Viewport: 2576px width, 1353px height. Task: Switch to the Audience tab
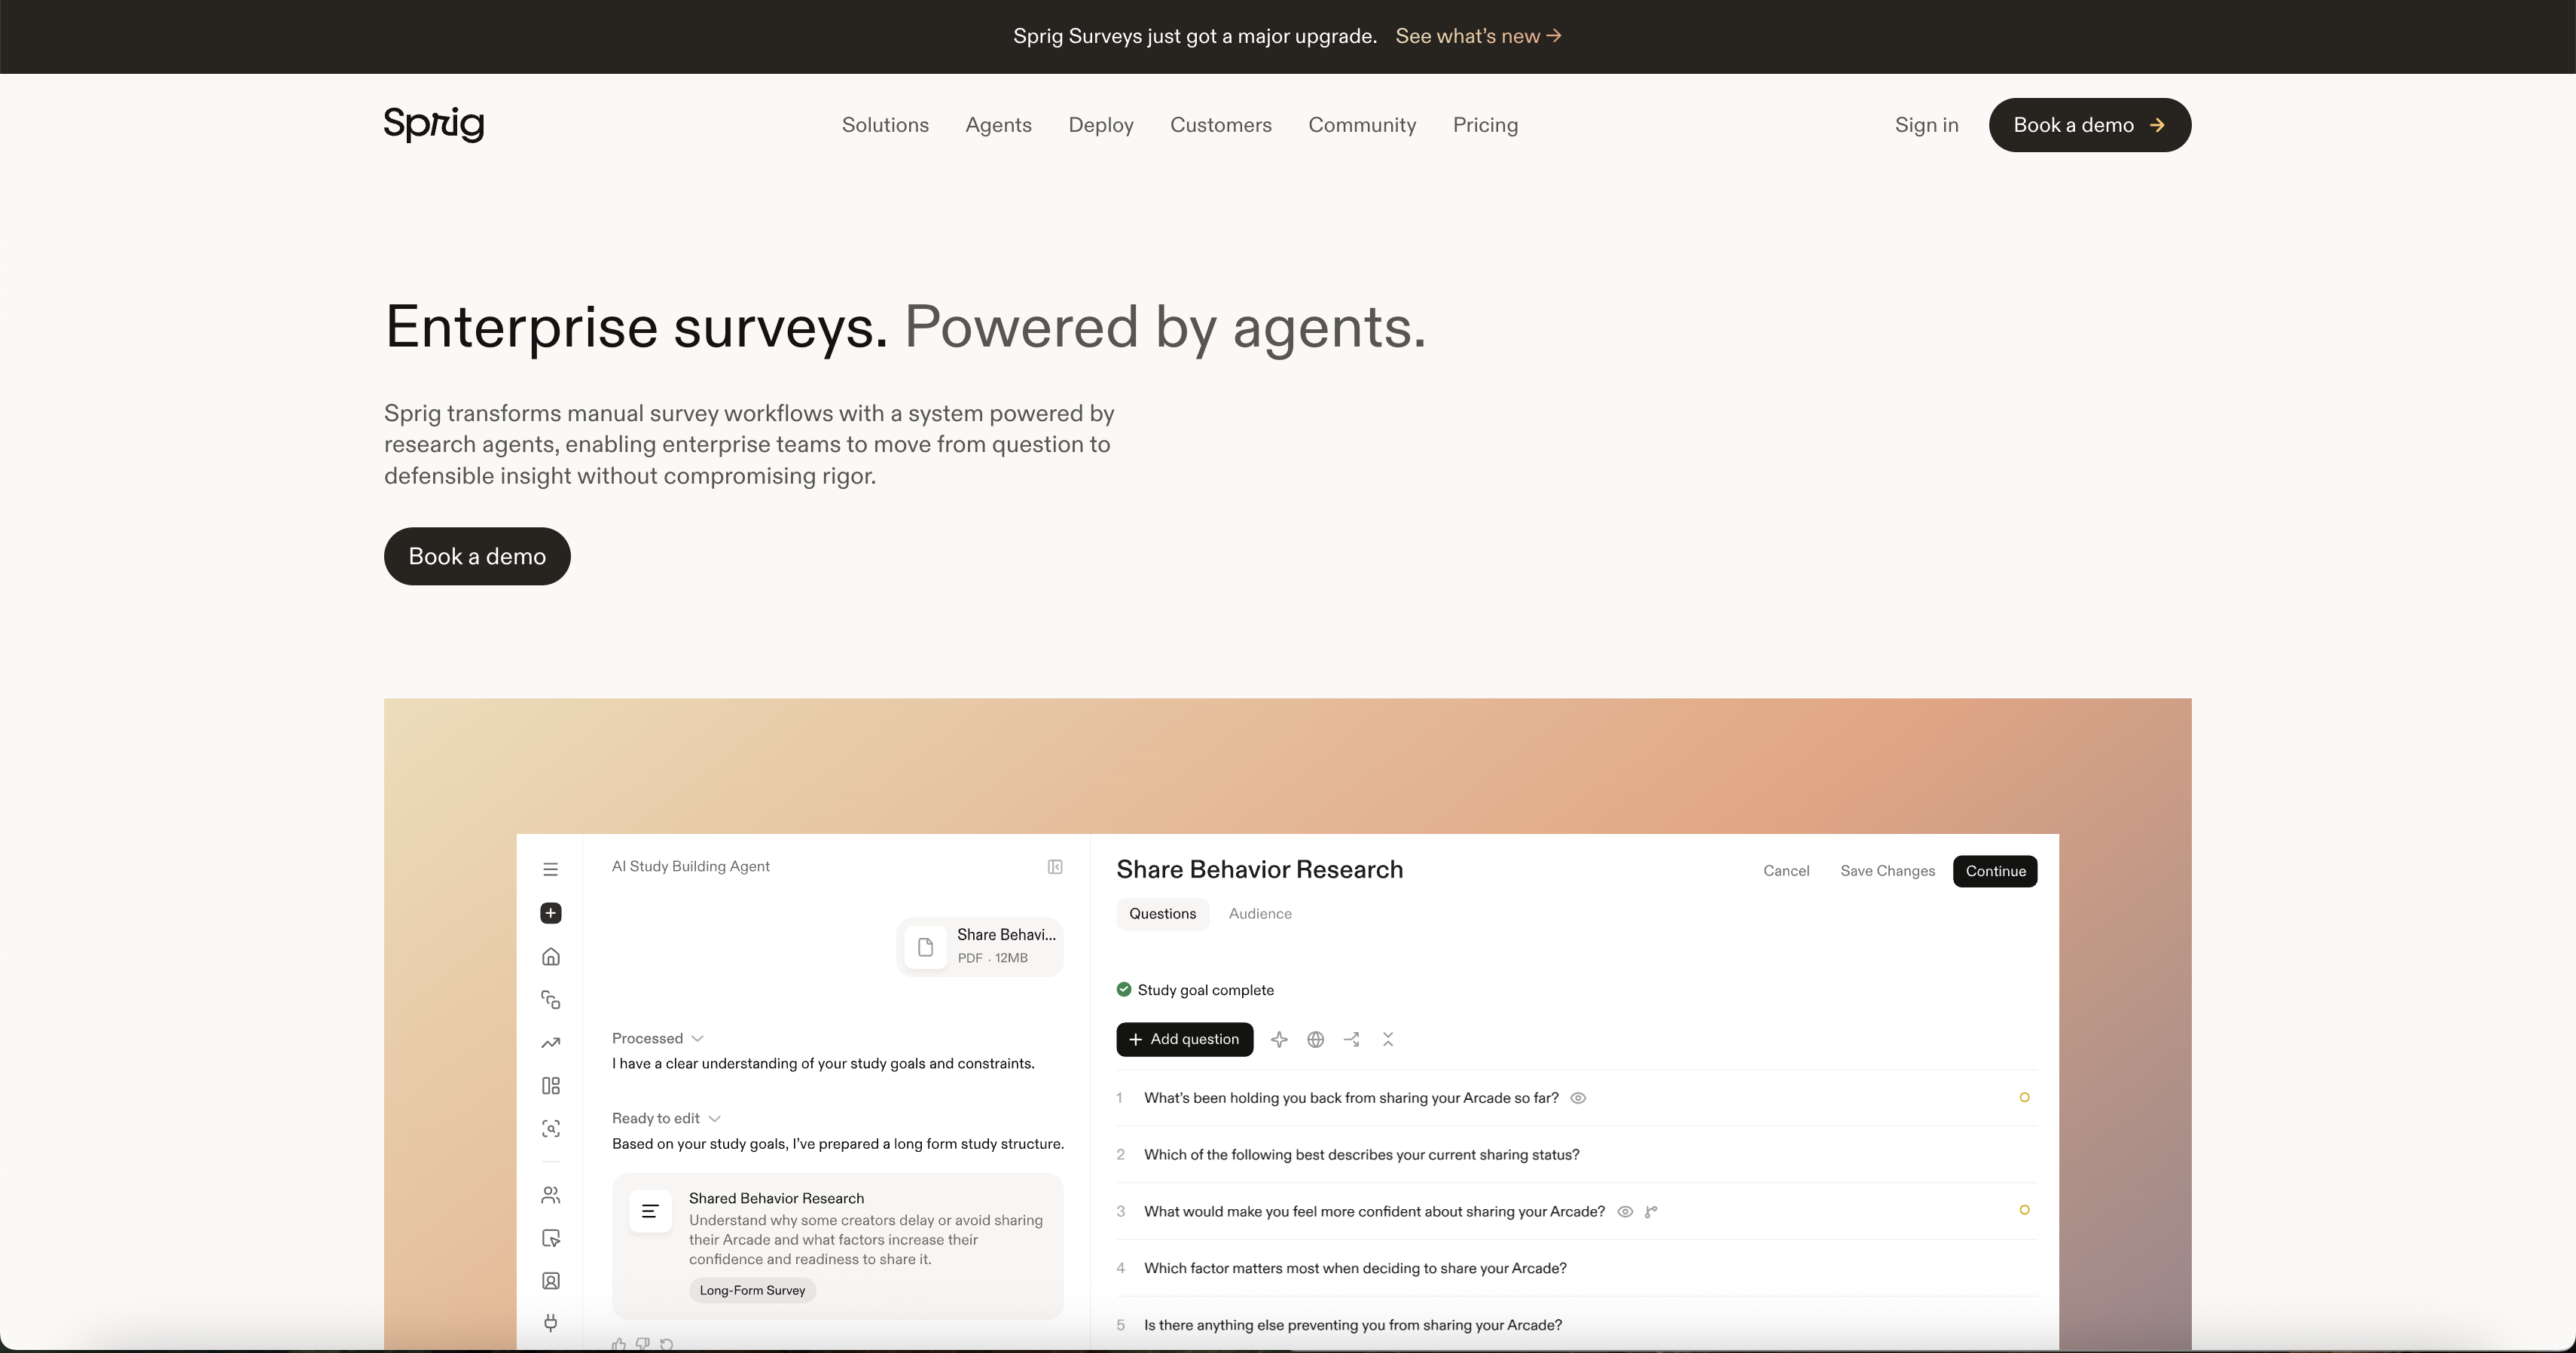(x=1260, y=914)
